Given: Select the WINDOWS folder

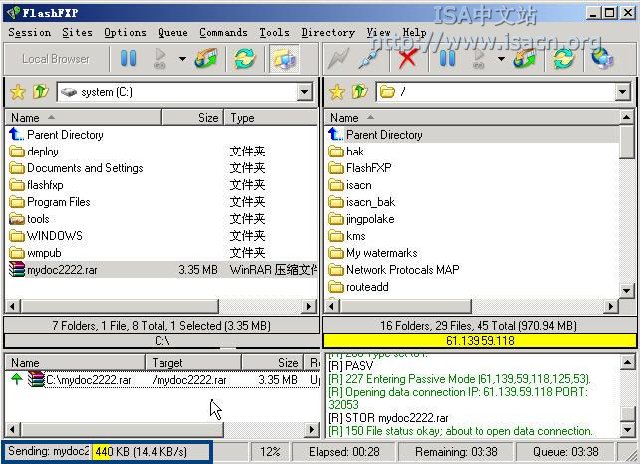Looking at the screenshot, I should [46, 235].
